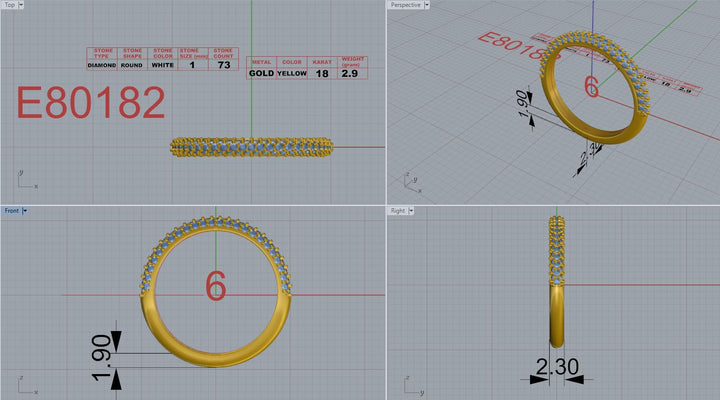Select the Front viewport title label

[x=11, y=211]
